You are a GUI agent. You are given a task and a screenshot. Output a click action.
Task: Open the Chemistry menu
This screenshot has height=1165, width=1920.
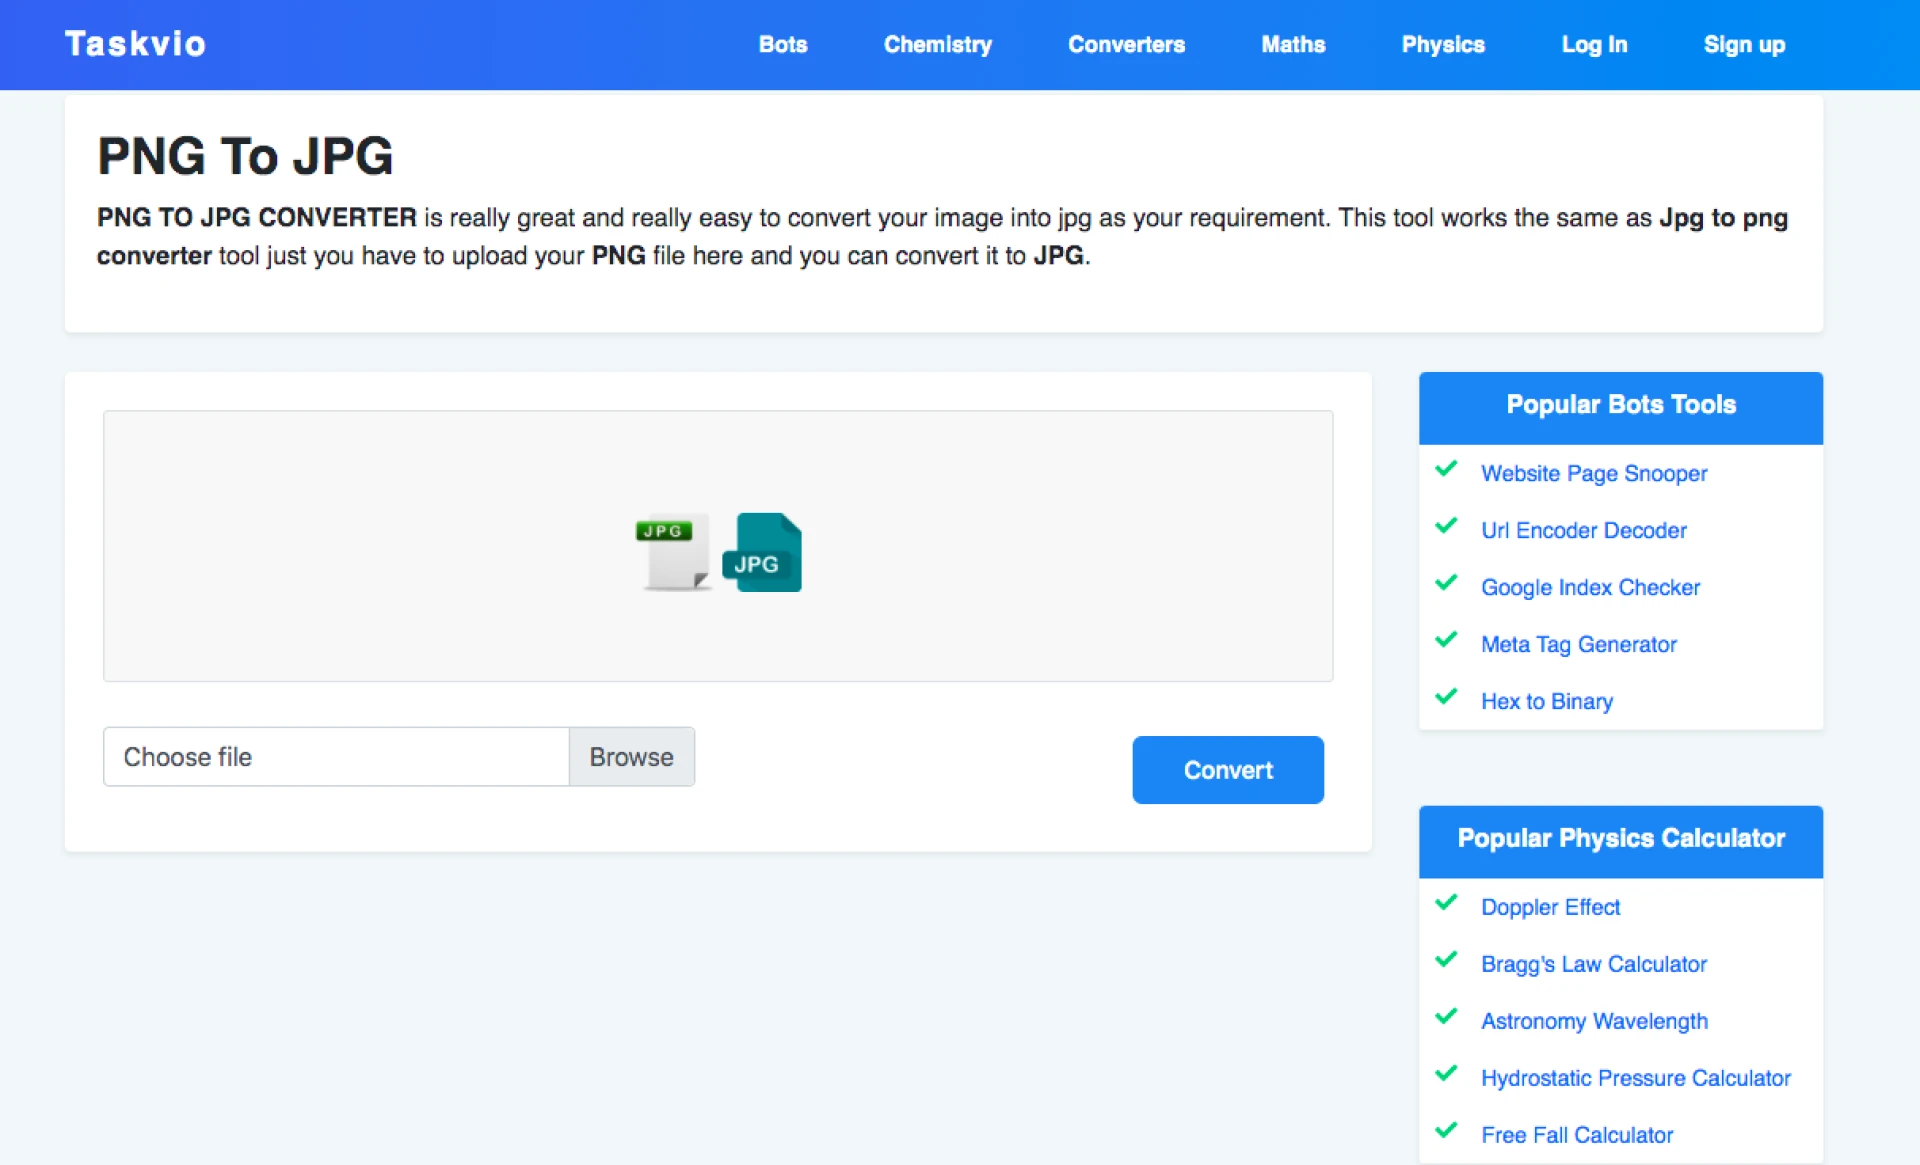[937, 45]
